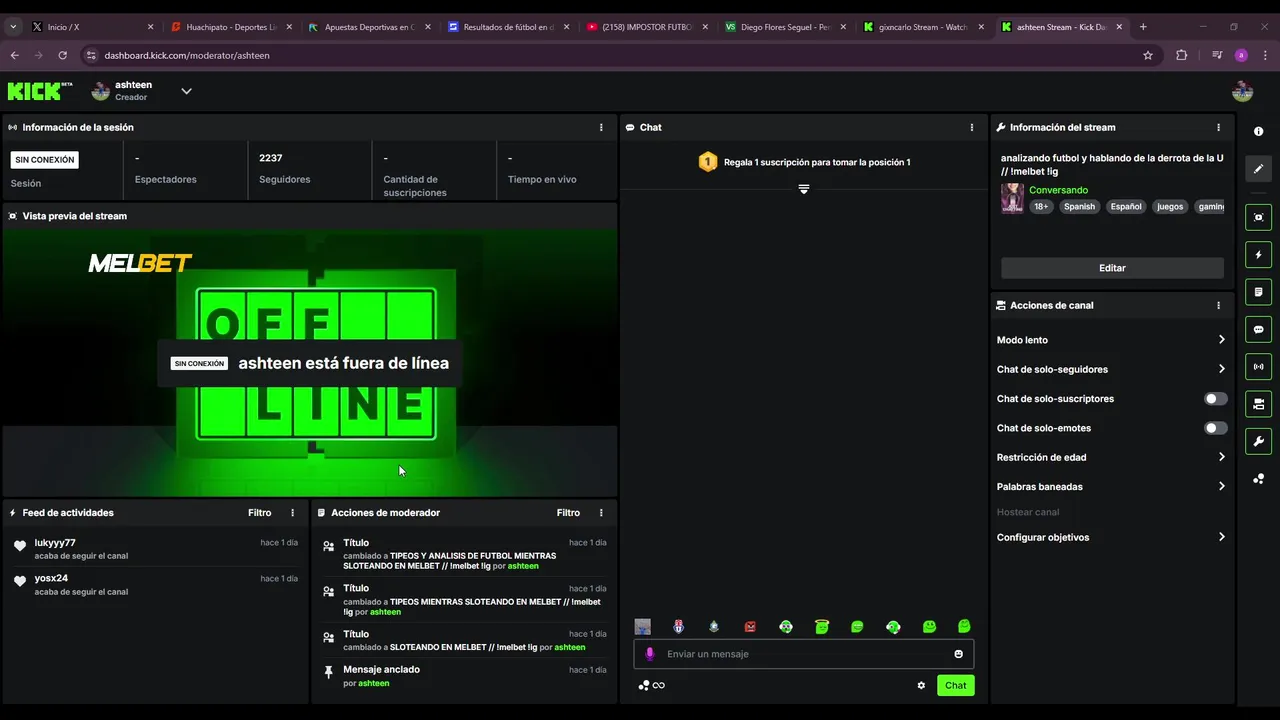
Task: Expand Configurar objetivos settings
Action: coord(1111,537)
